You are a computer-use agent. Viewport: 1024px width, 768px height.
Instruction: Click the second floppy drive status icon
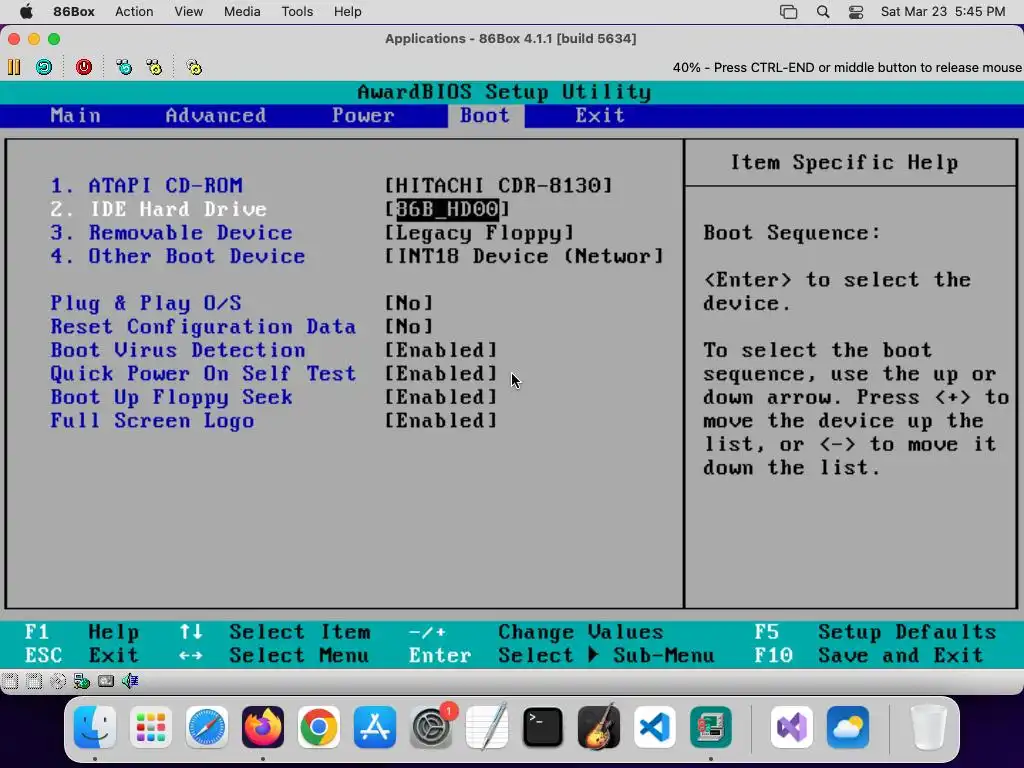coord(34,682)
